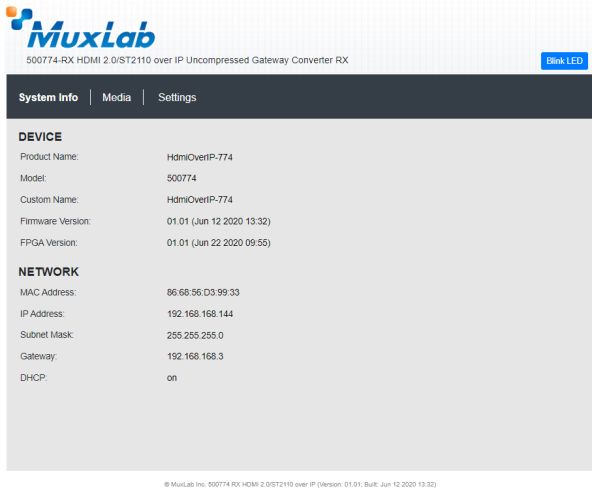Click the 'Product Name:' label
This screenshot has height=495, width=592.
tap(49, 157)
